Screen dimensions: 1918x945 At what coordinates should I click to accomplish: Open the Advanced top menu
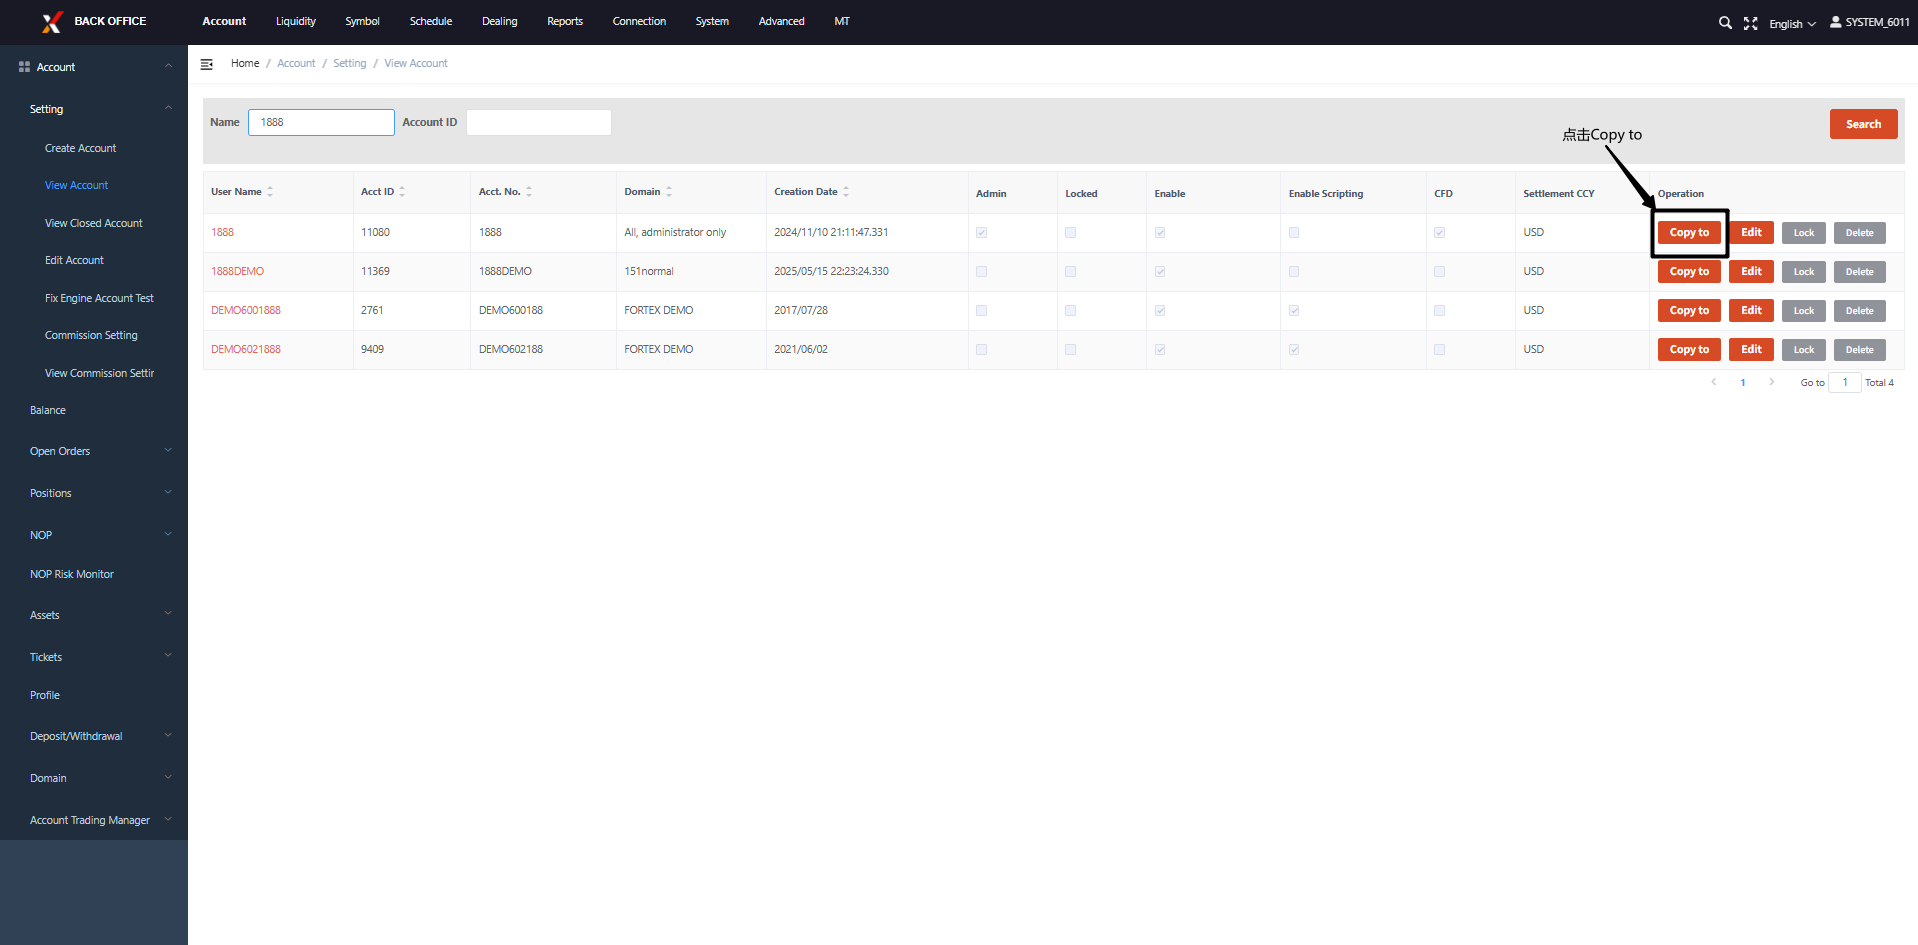(781, 22)
